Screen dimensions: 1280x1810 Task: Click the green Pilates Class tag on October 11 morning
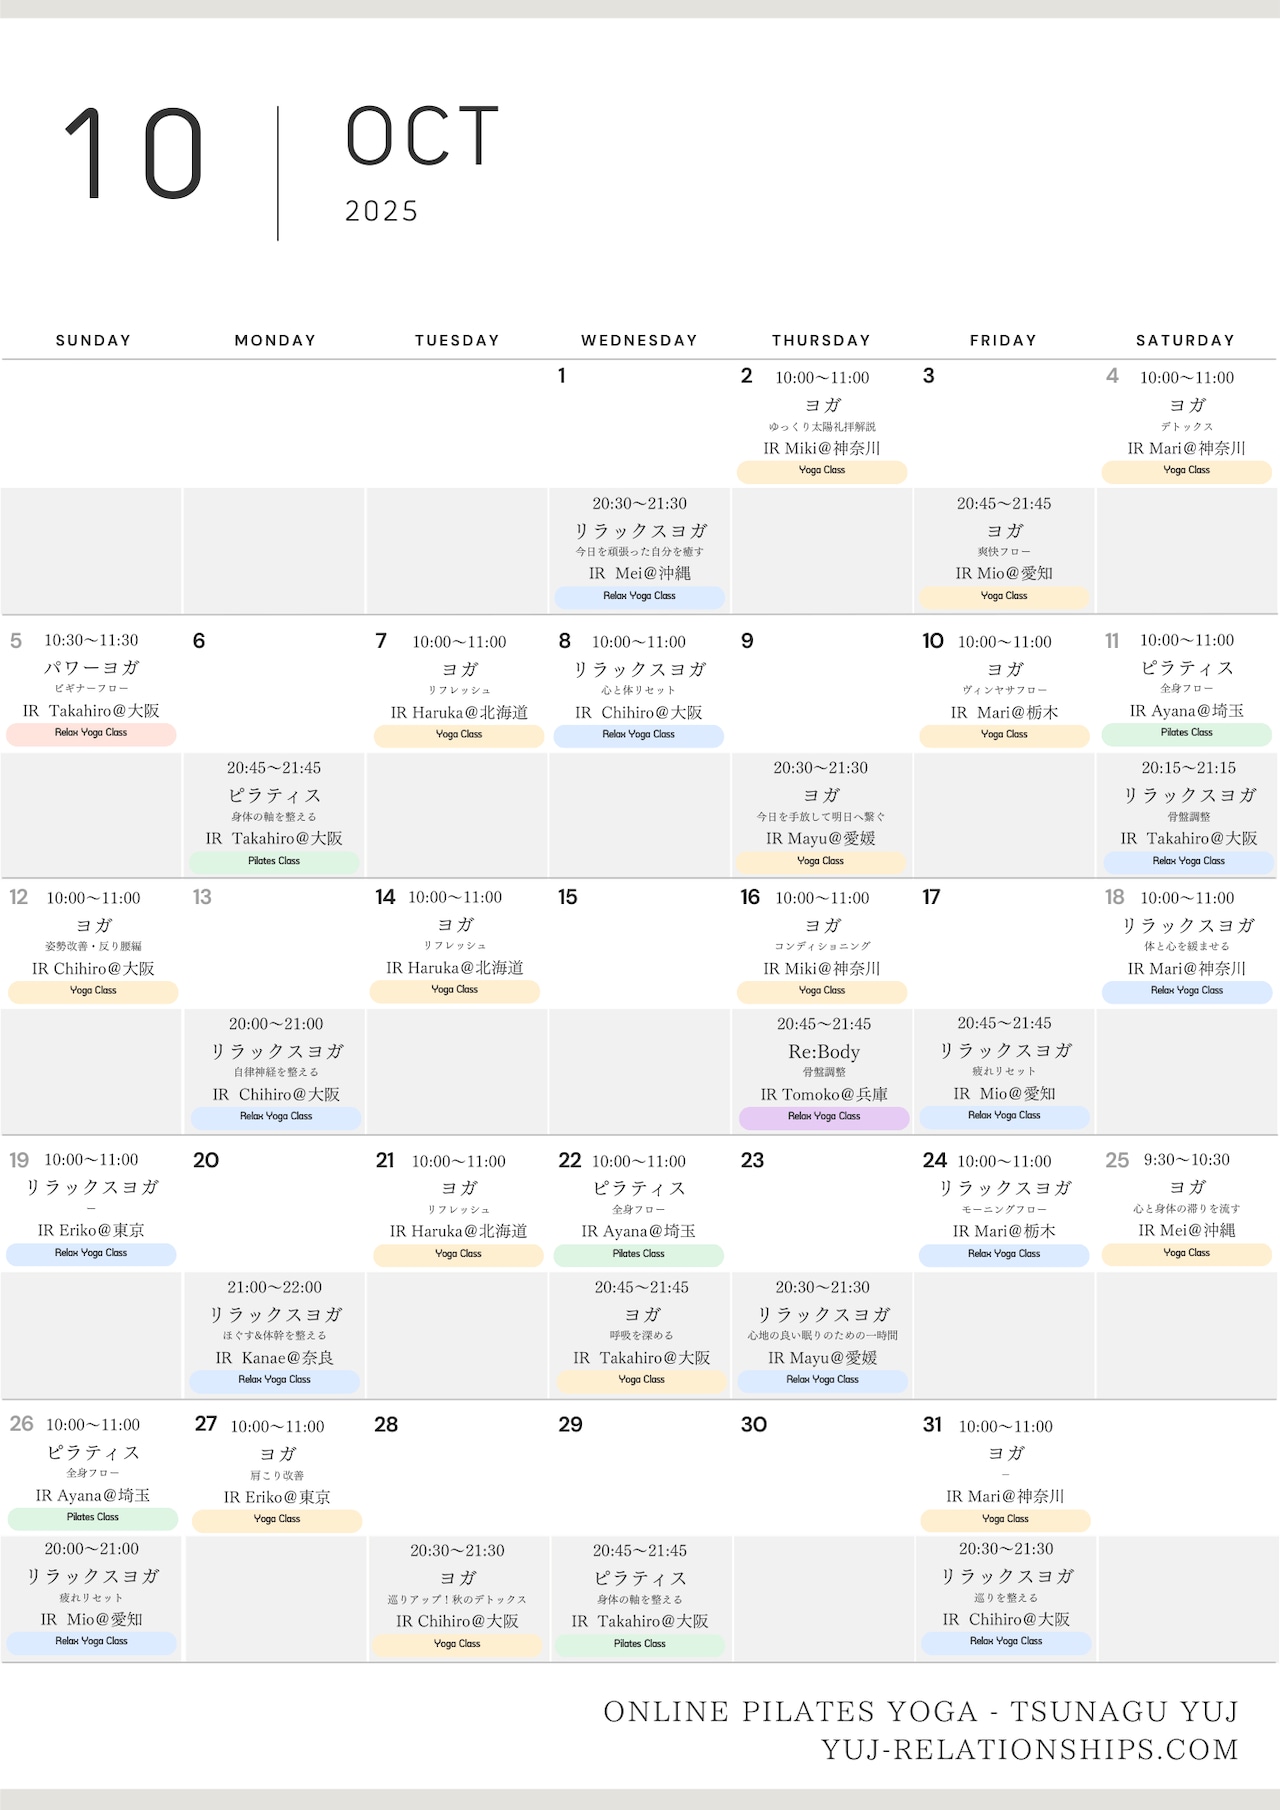[x=1186, y=733]
